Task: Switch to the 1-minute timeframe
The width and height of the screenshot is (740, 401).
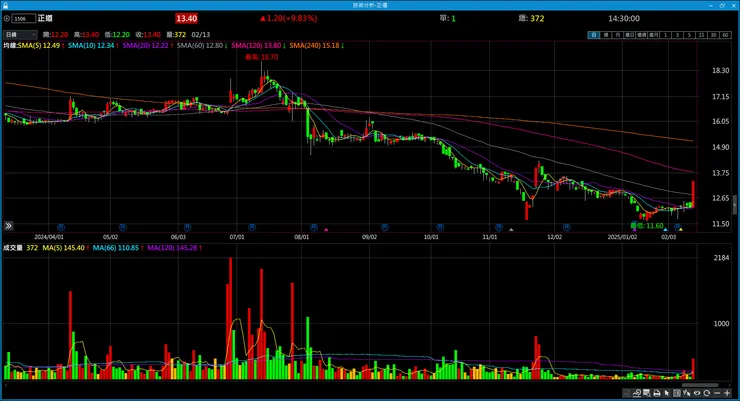Action: click(x=665, y=35)
